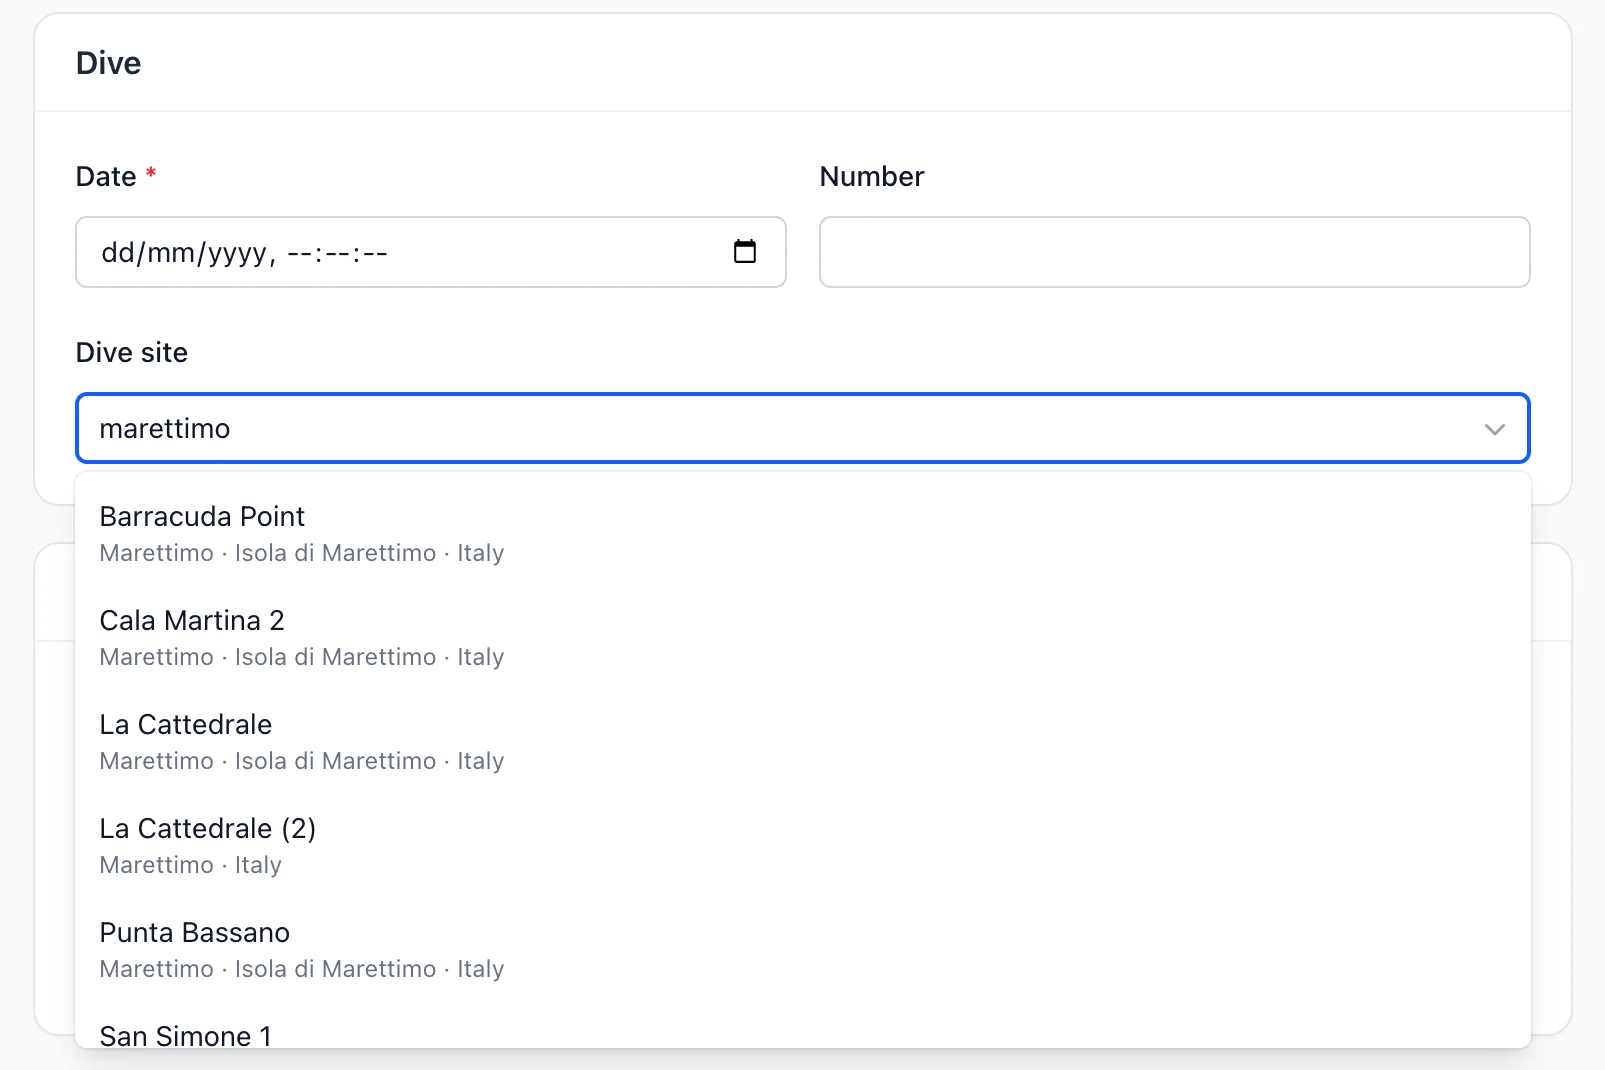
Task: Open the calendar picker in Date field
Action: pos(745,251)
